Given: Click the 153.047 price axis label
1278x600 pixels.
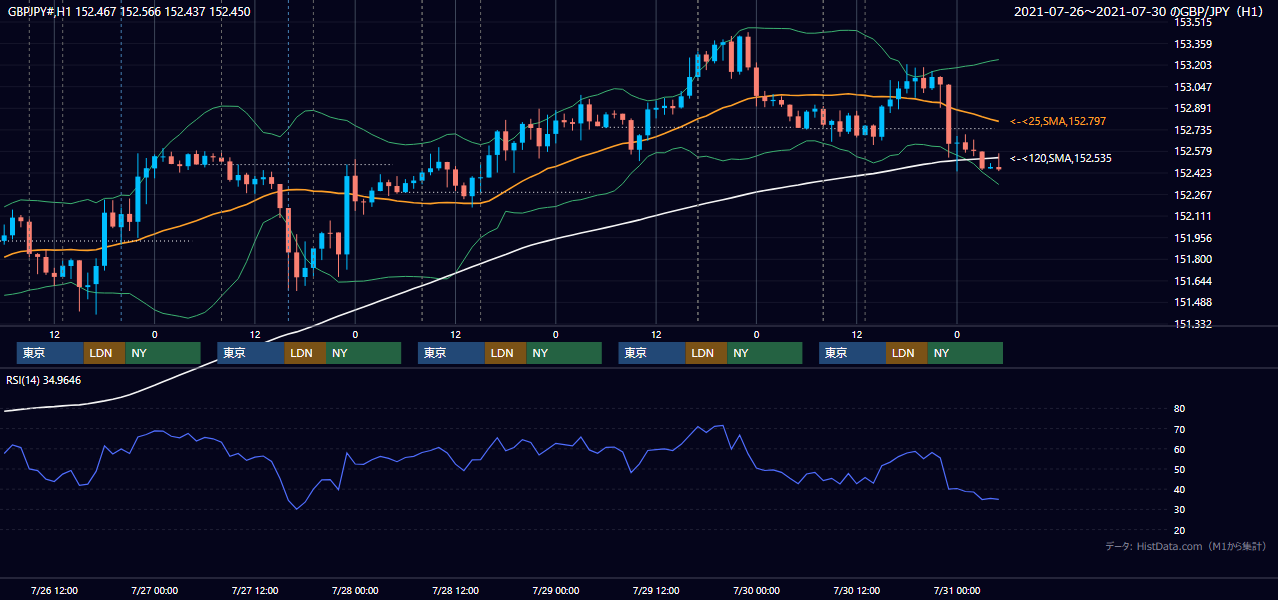Looking at the screenshot, I should 1193,87.
